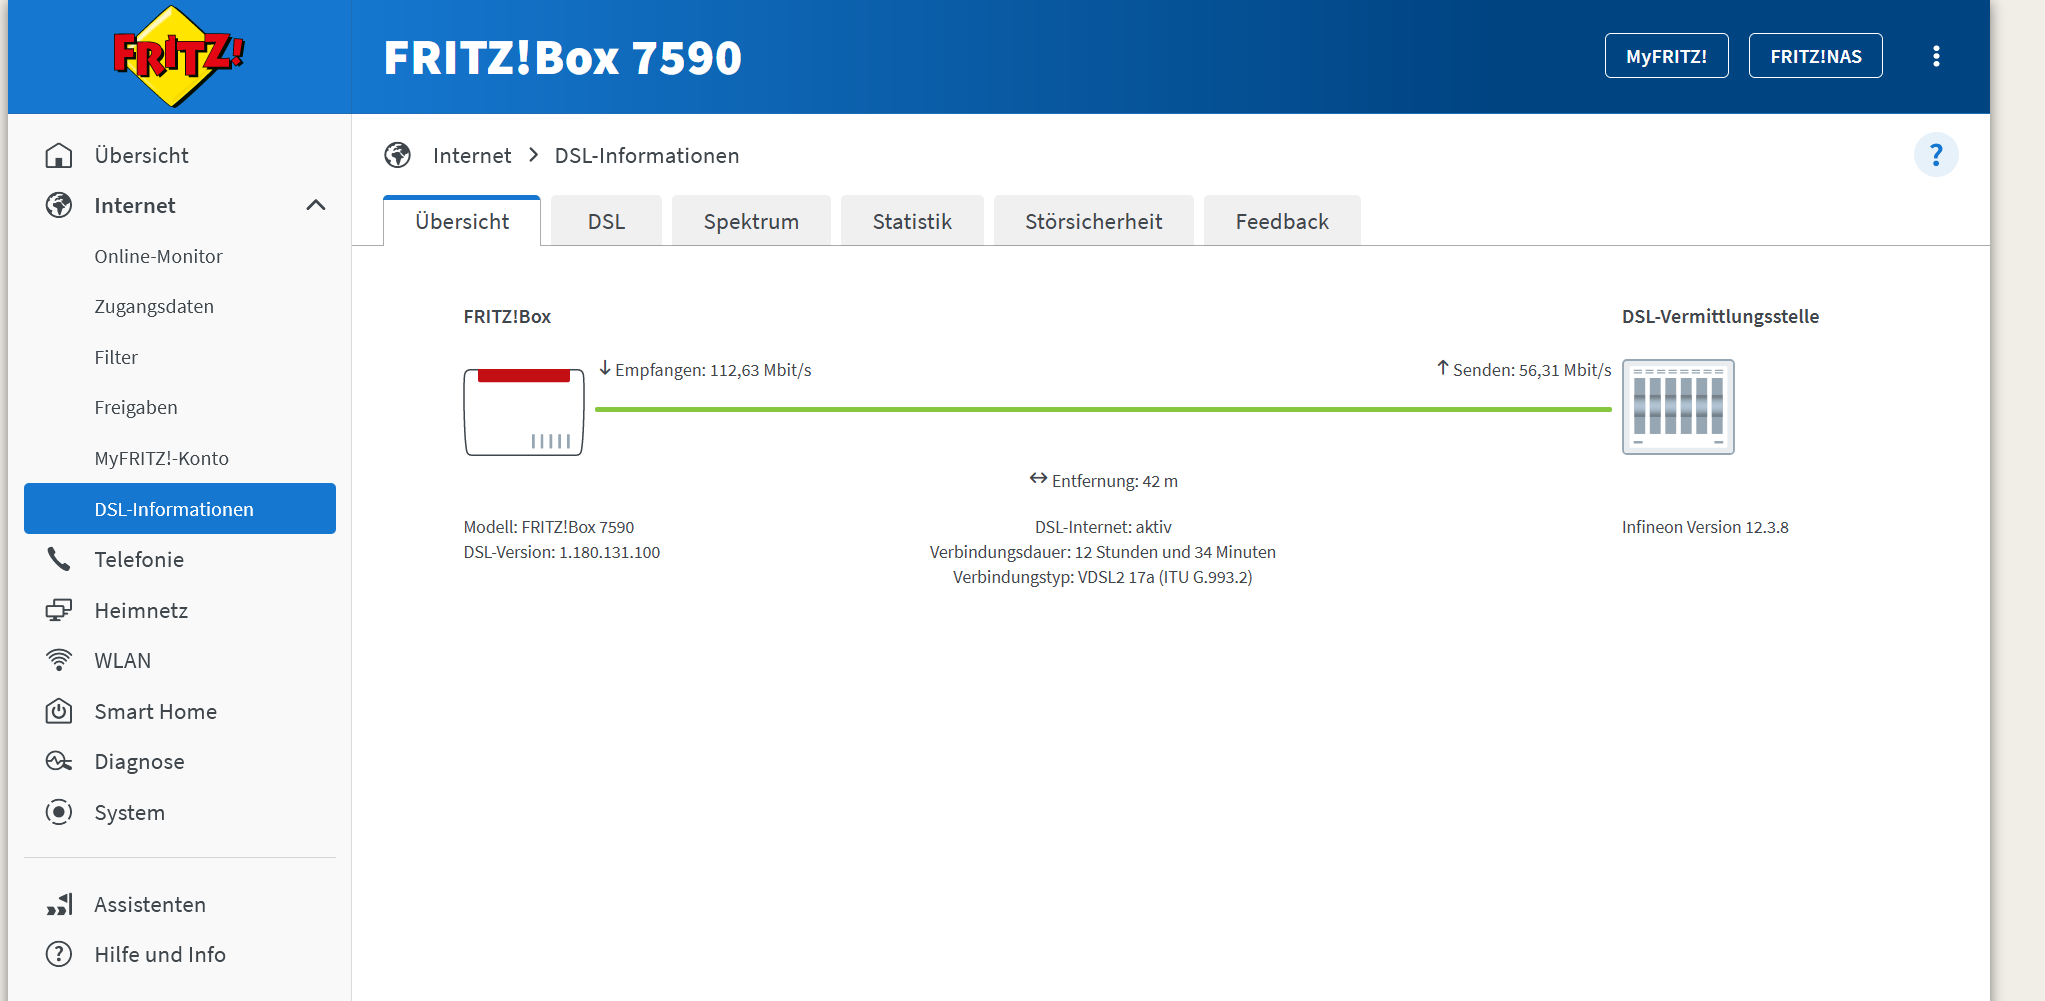Open WLAN menu

pyautogui.click(x=180, y=660)
